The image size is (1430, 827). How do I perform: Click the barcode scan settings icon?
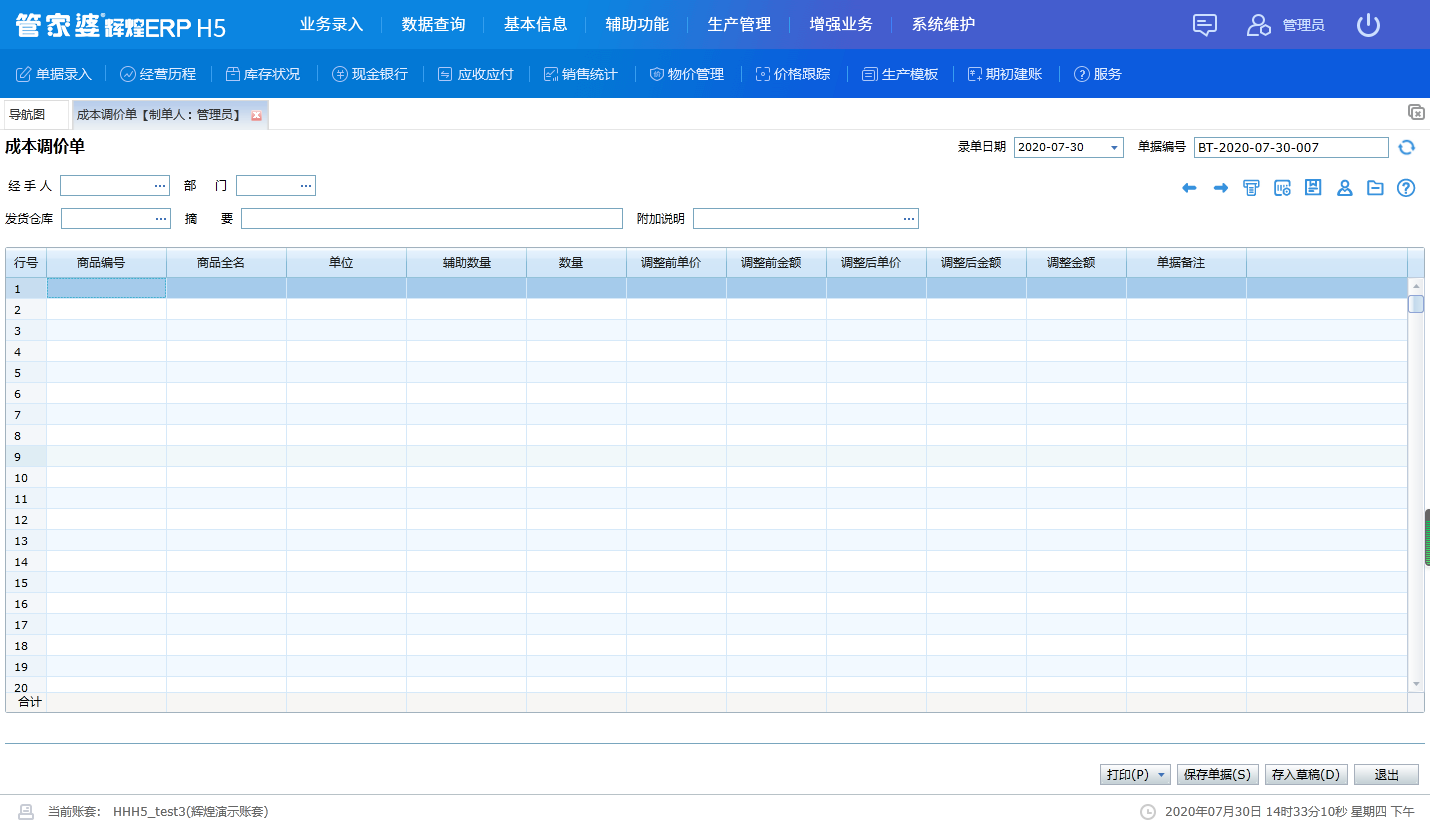1282,188
